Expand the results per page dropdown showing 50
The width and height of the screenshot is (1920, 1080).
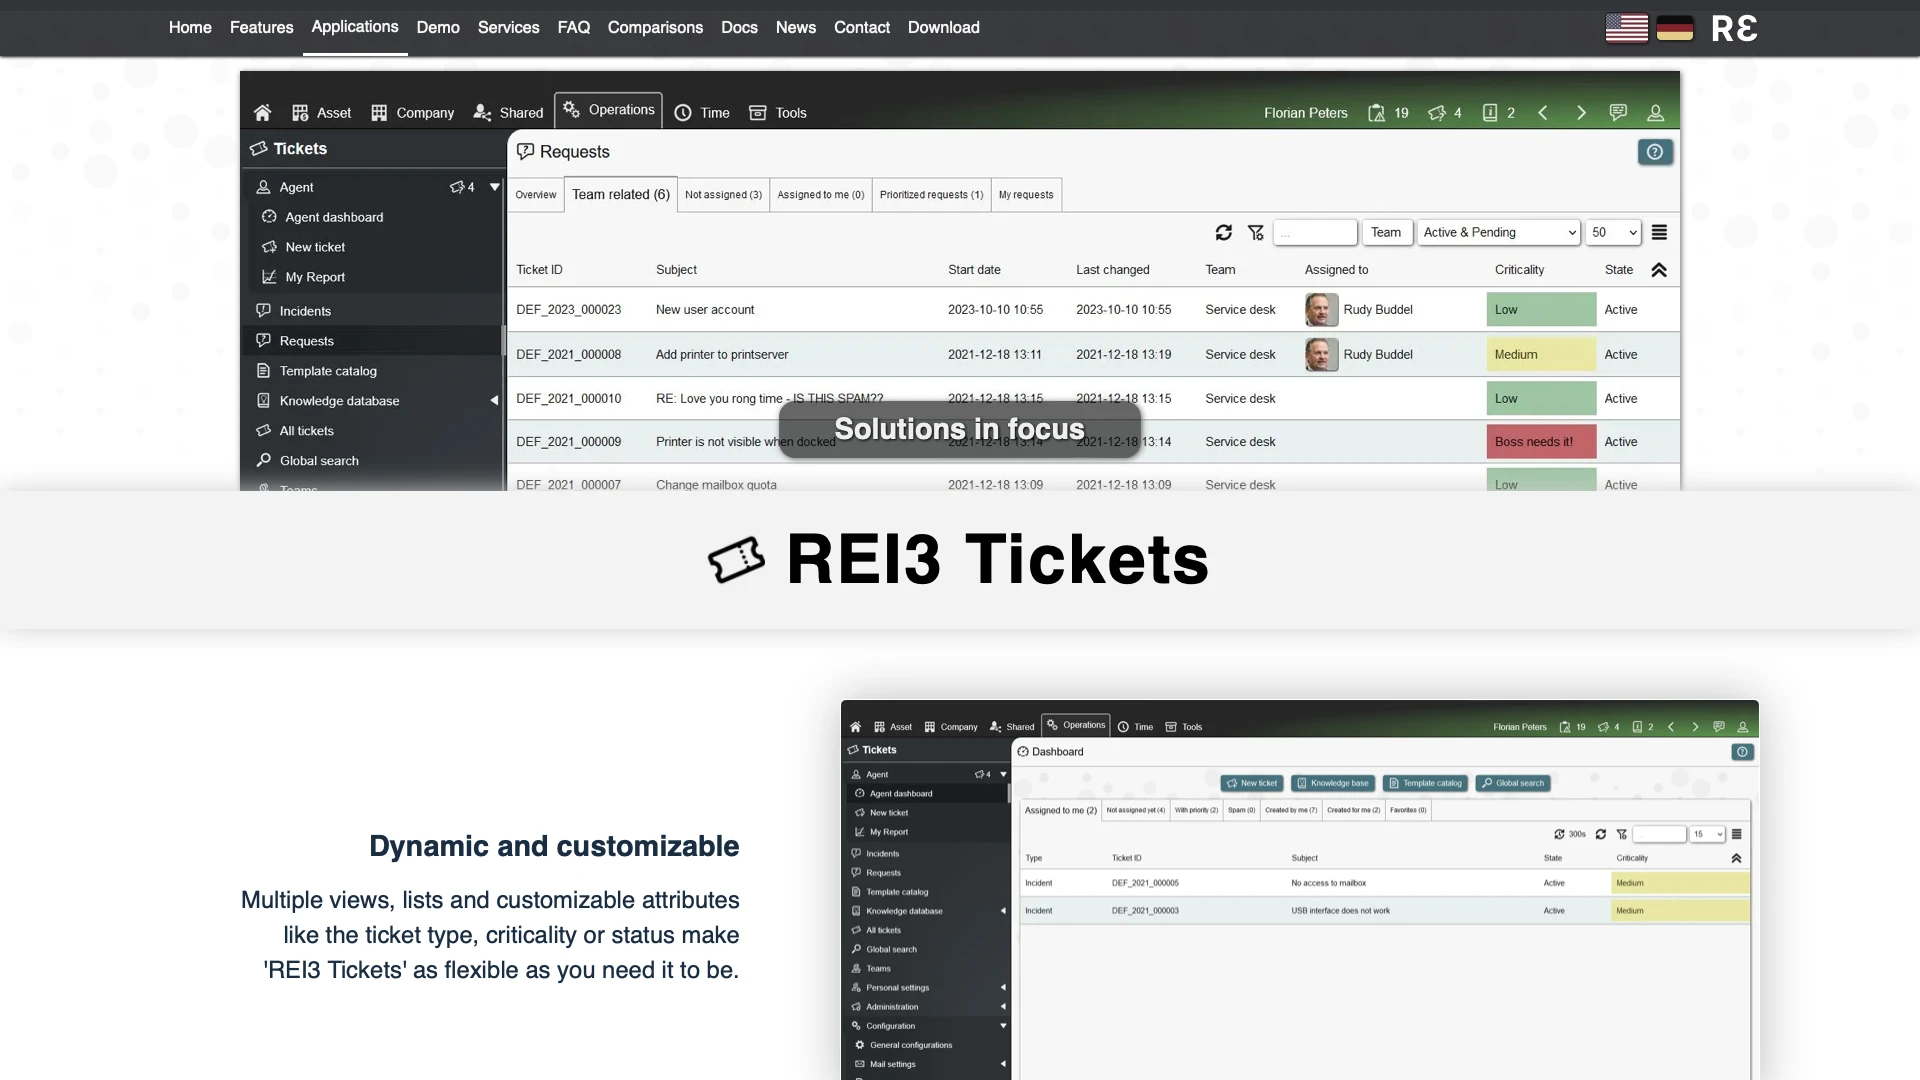point(1611,232)
